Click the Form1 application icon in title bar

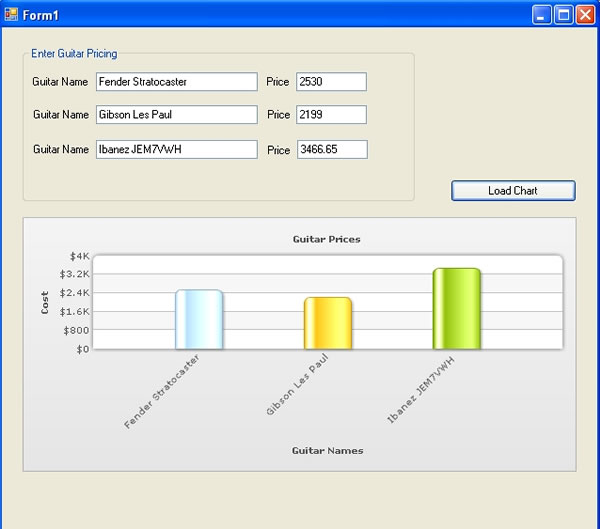click(x=11, y=14)
